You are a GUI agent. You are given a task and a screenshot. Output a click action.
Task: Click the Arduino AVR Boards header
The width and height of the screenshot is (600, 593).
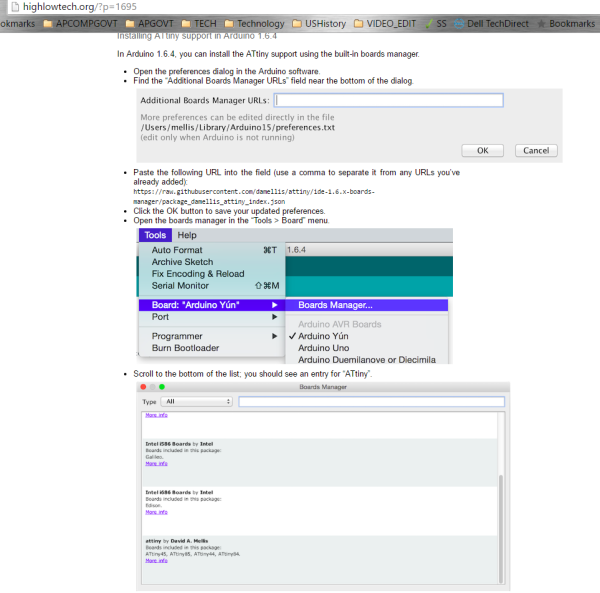tap(340, 324)
